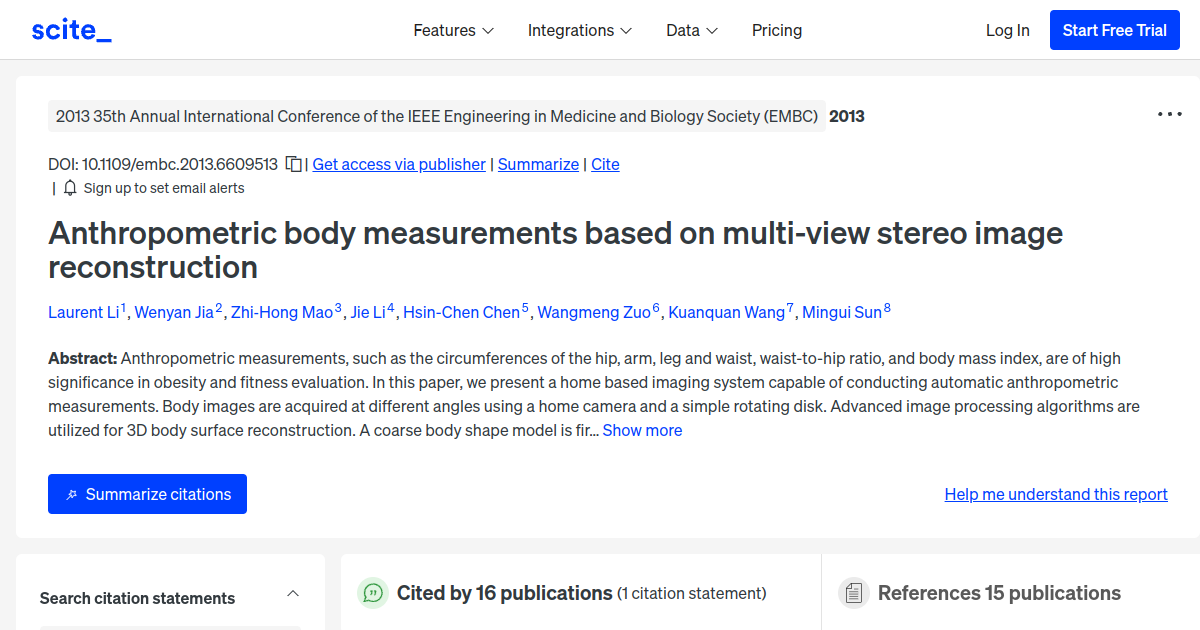The image size is (1200, 630).
Task: Click the green citation statement icon
Action: [372, 593]
